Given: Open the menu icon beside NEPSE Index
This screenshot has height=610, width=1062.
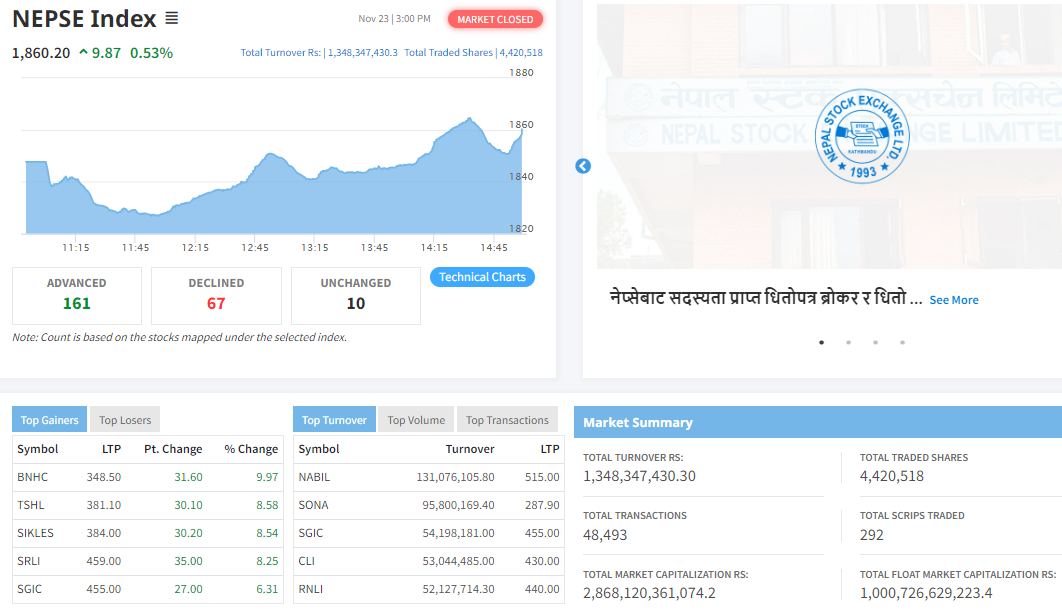Looking at the screenshot, I should point(172,18).
